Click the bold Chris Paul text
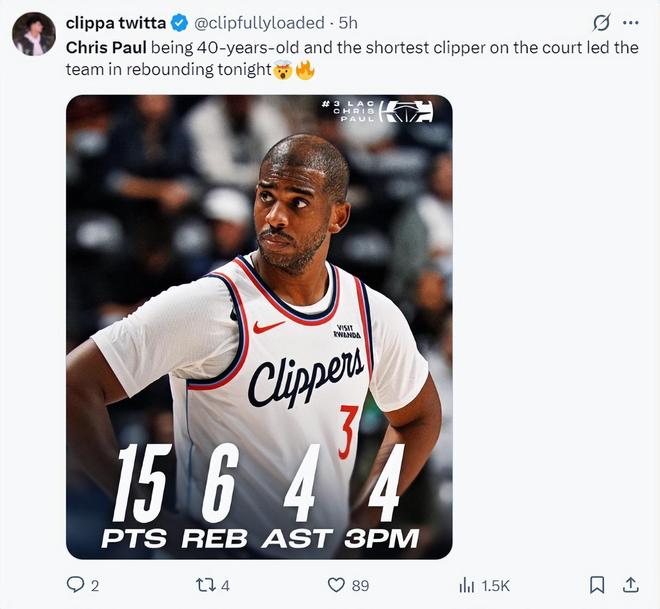The image size is (660, 609). 106,47
